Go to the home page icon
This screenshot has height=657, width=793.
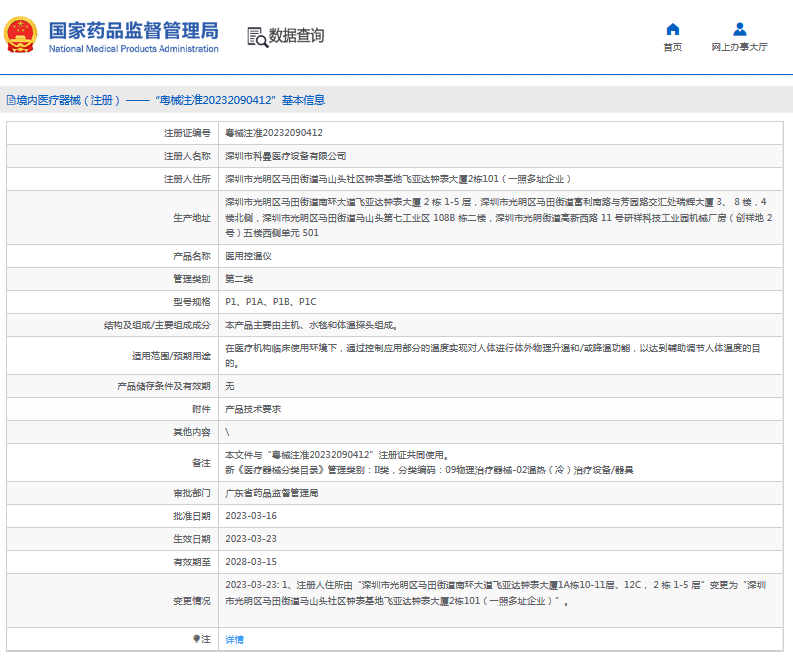(x=673, y=29)
